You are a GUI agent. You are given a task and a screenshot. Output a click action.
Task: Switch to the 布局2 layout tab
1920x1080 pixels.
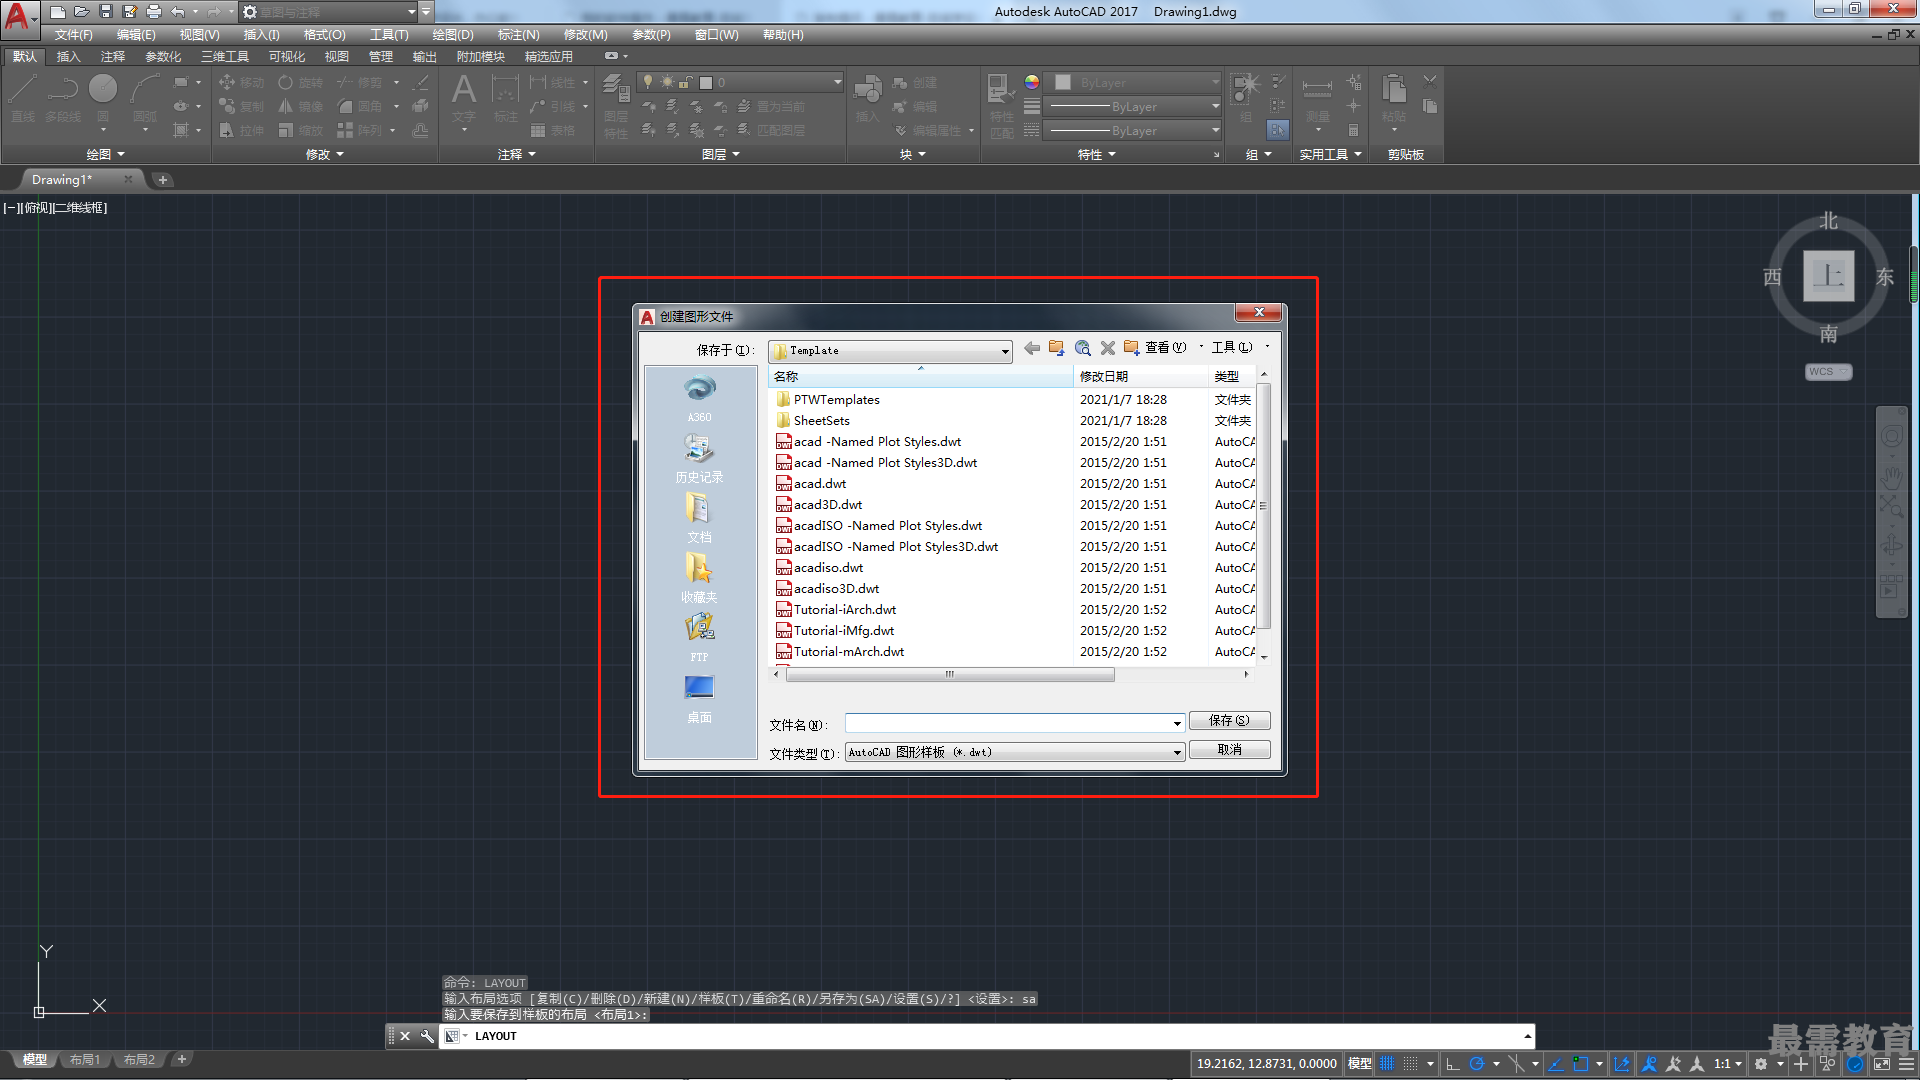pos(139,1060)
